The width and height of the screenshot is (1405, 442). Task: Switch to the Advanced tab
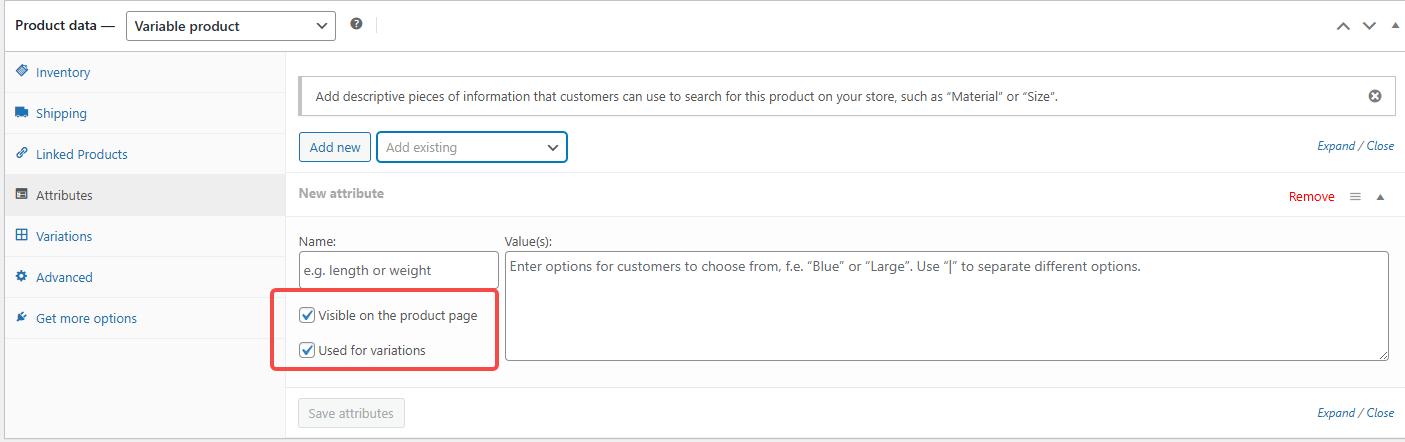(x=64, y=277)
